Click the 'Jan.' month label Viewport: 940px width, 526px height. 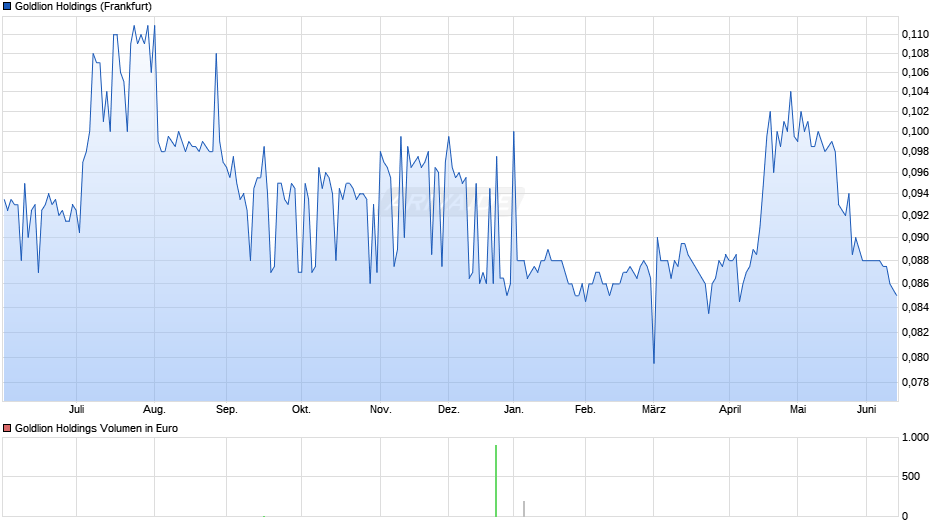[514, 410]
